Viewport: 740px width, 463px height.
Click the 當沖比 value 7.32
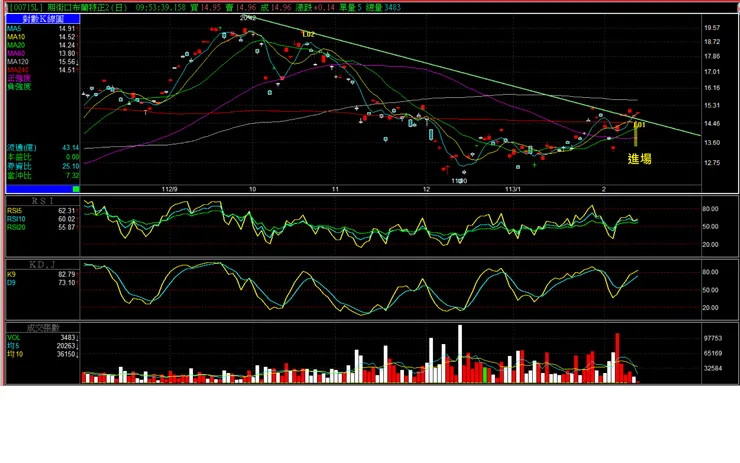click(x=73, y=176)
